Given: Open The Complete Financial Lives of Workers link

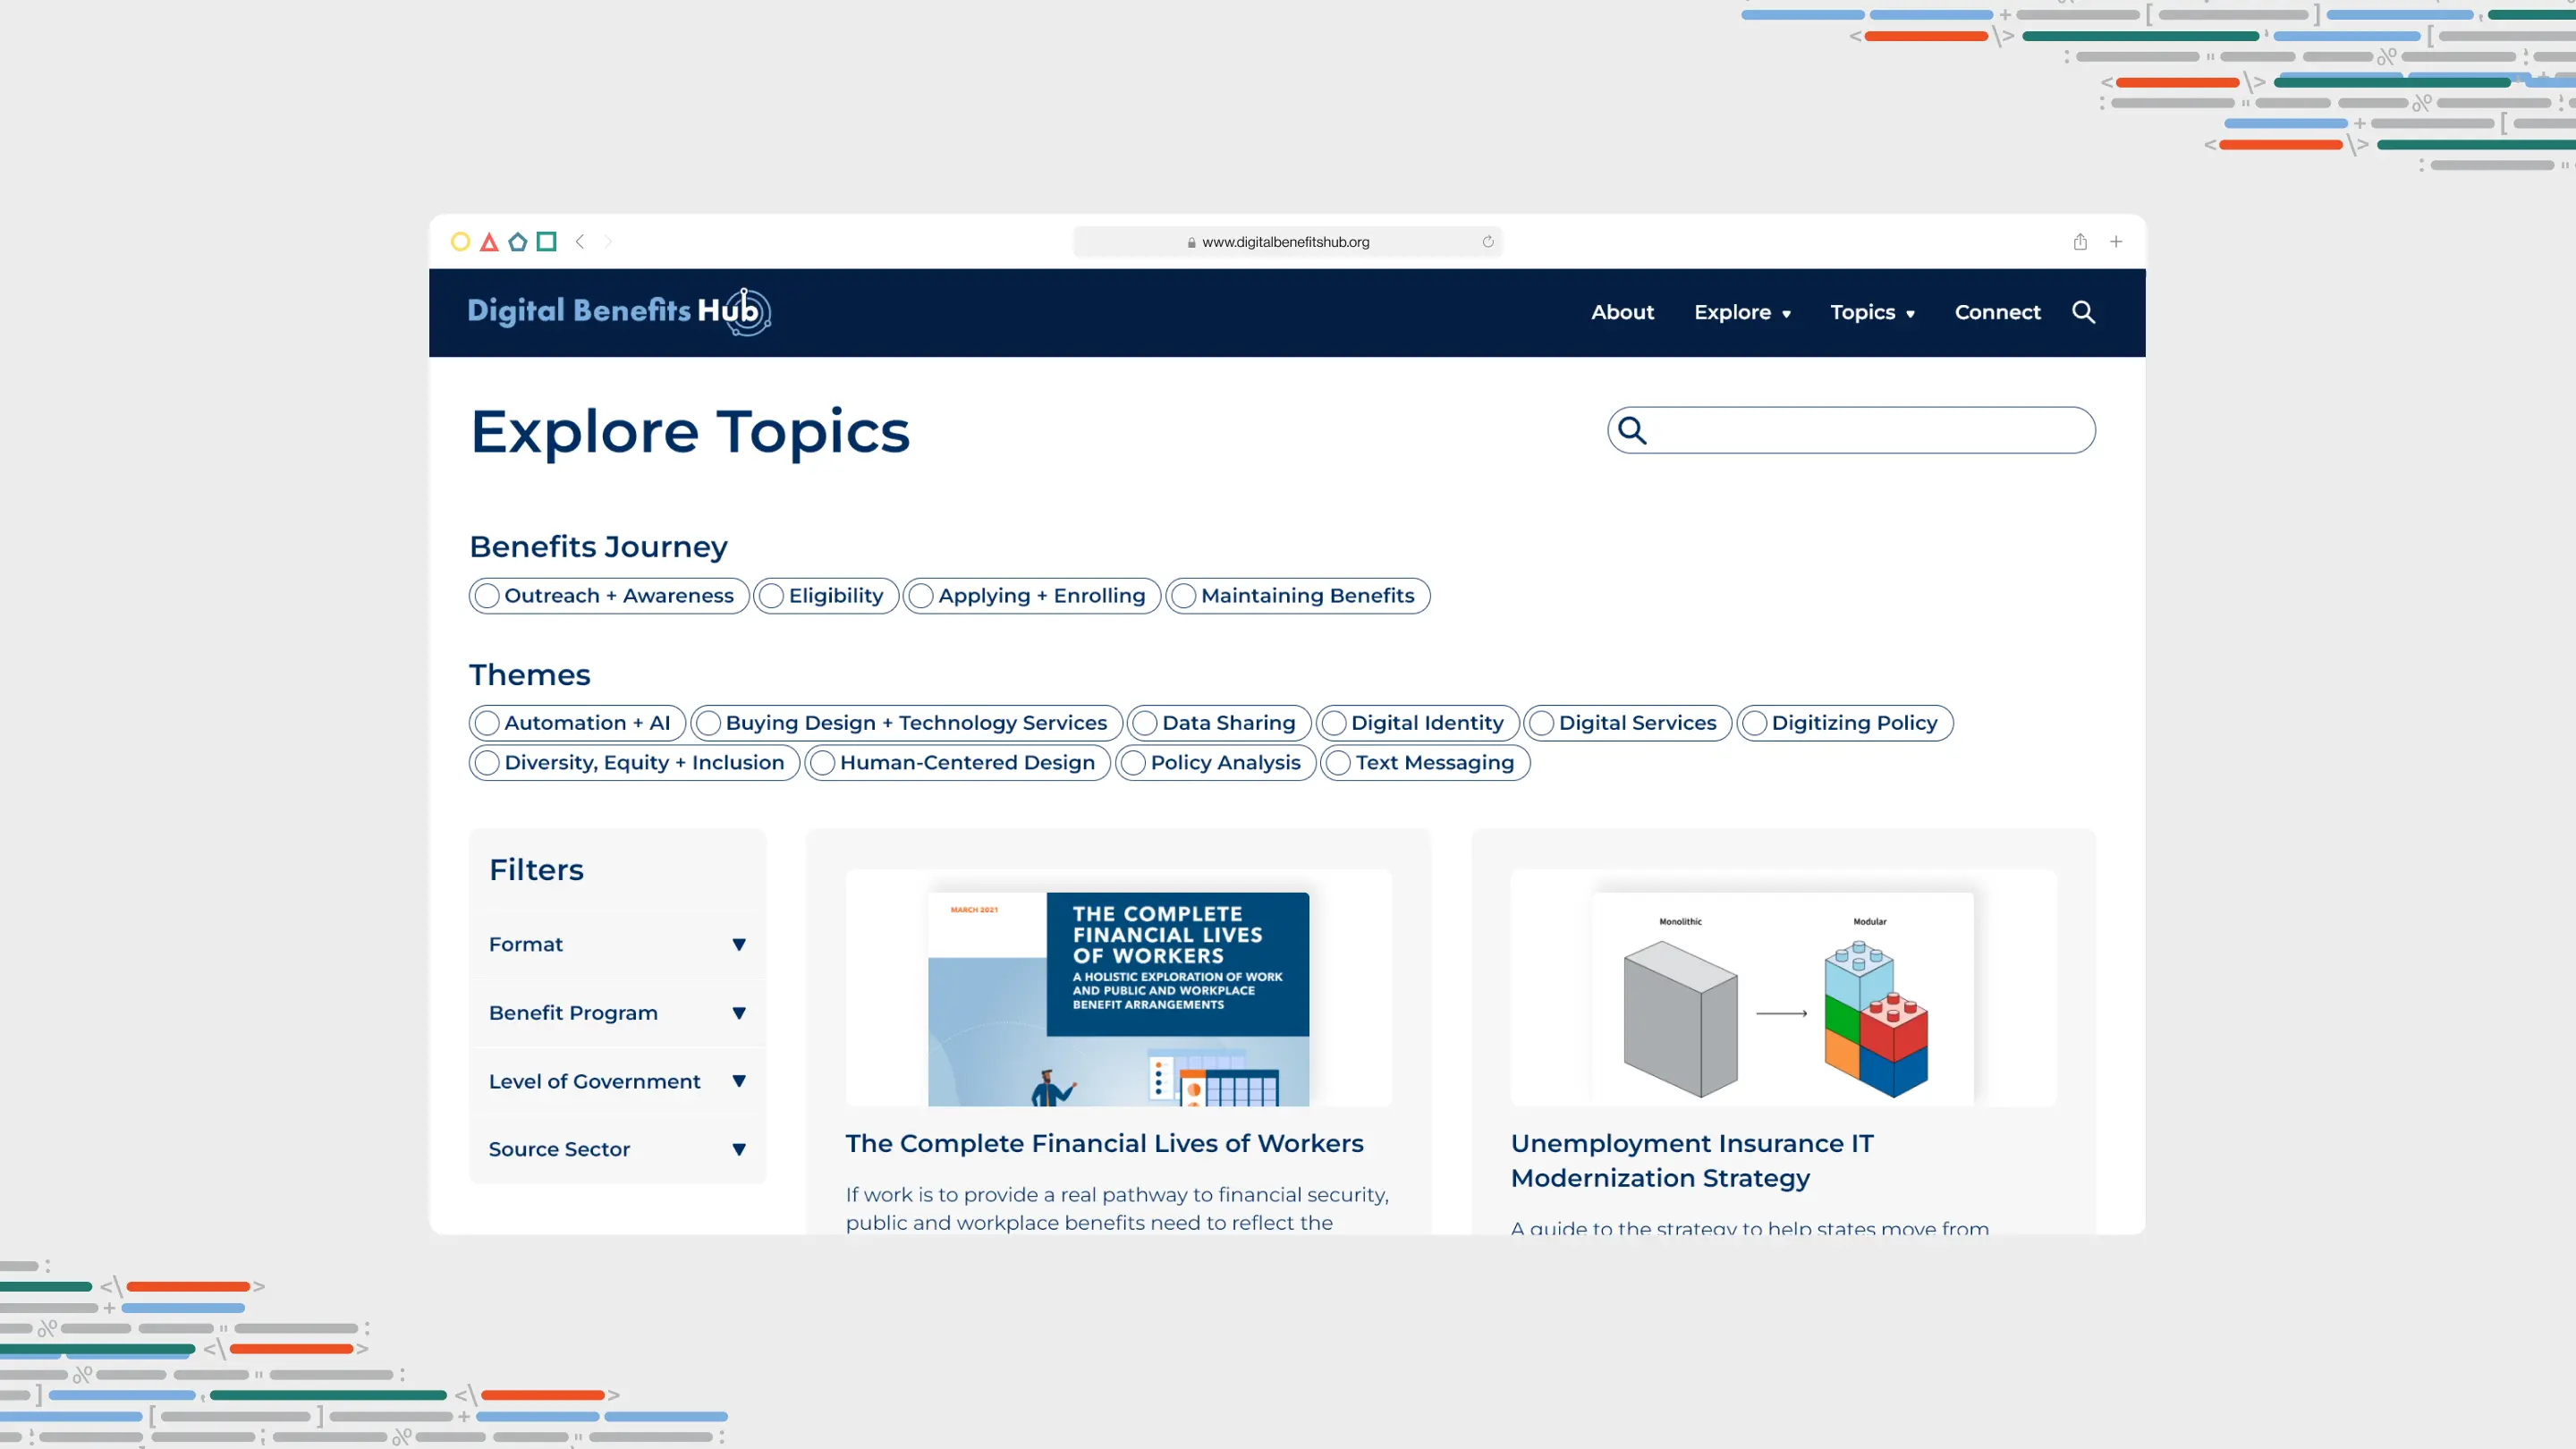Looking at the screenshot, I should point(1104,1143).
